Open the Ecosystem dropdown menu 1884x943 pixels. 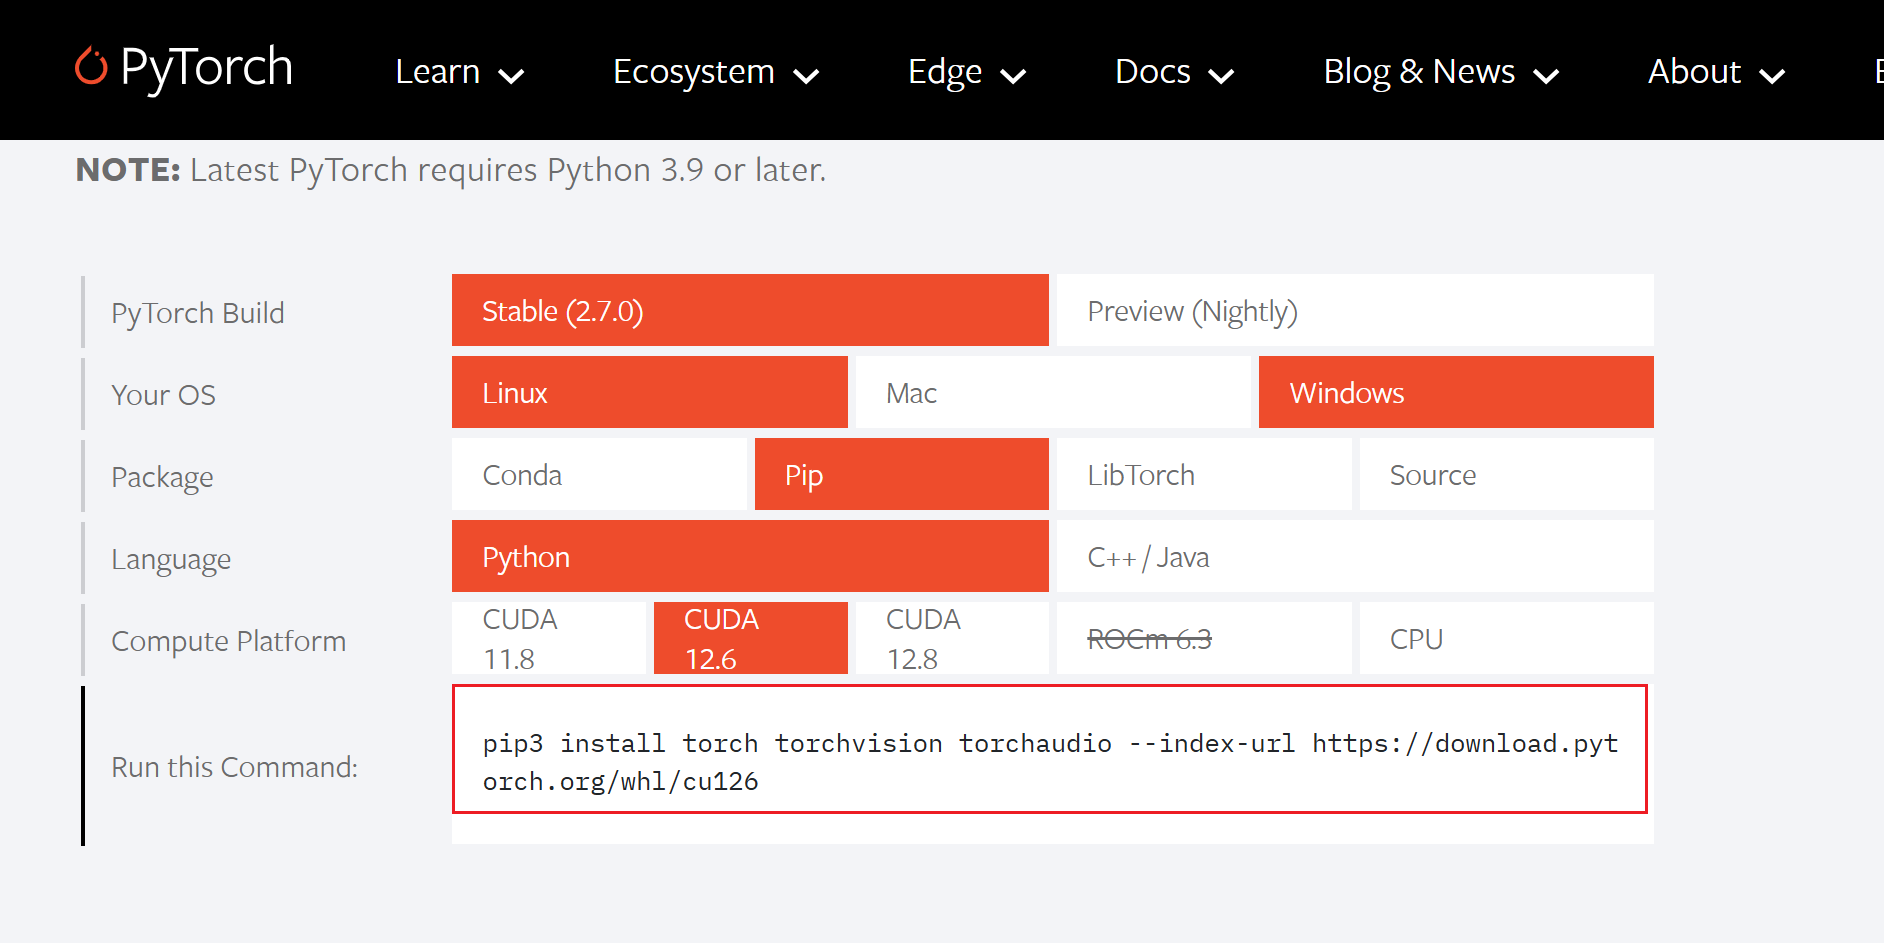(x=715, y=72)
